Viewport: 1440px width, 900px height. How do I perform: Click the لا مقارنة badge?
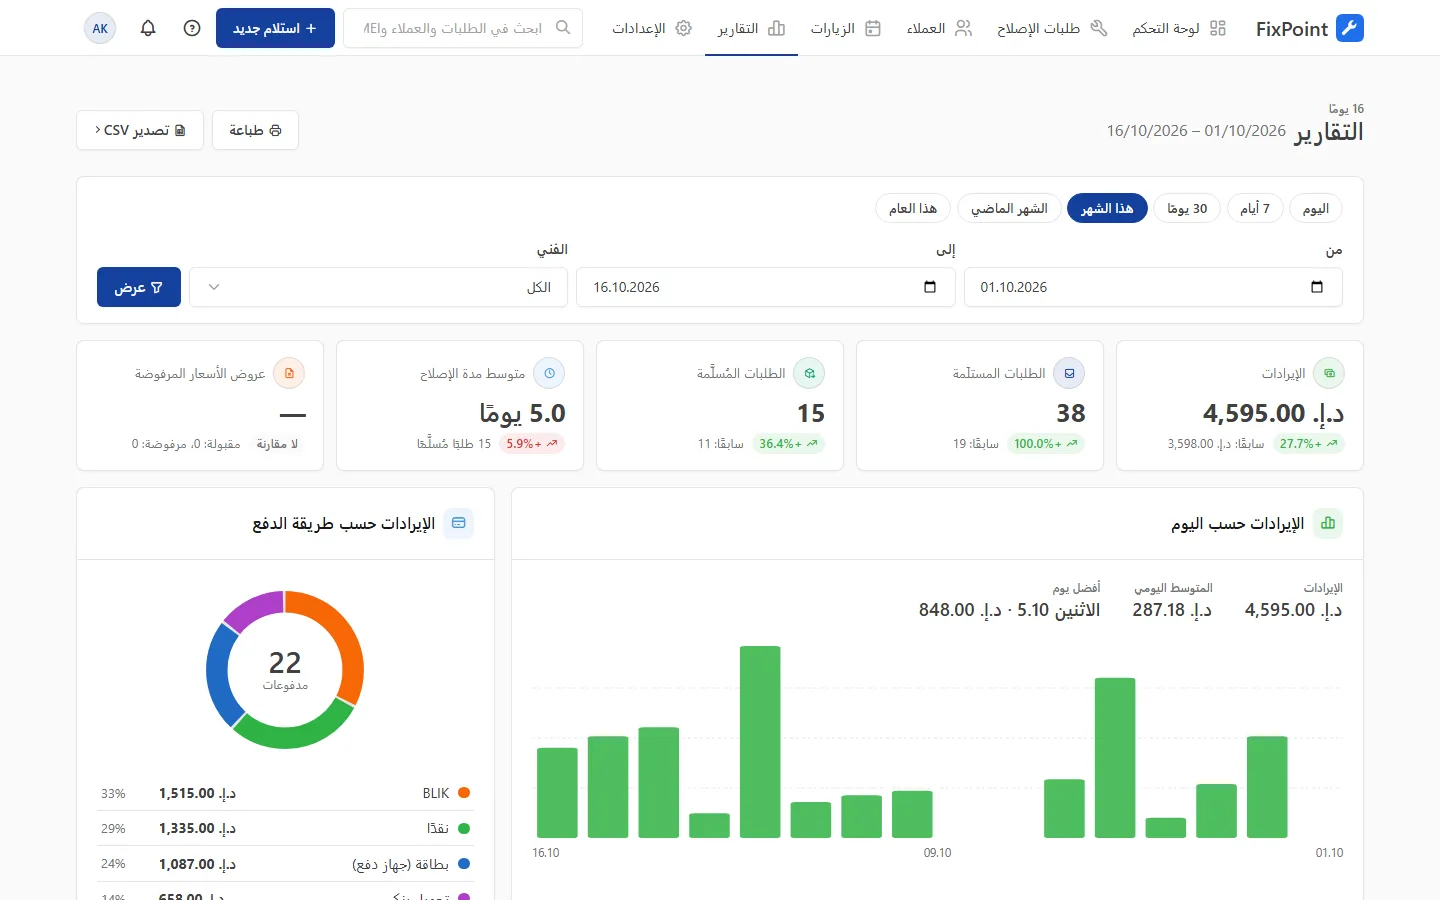[277, 444]
